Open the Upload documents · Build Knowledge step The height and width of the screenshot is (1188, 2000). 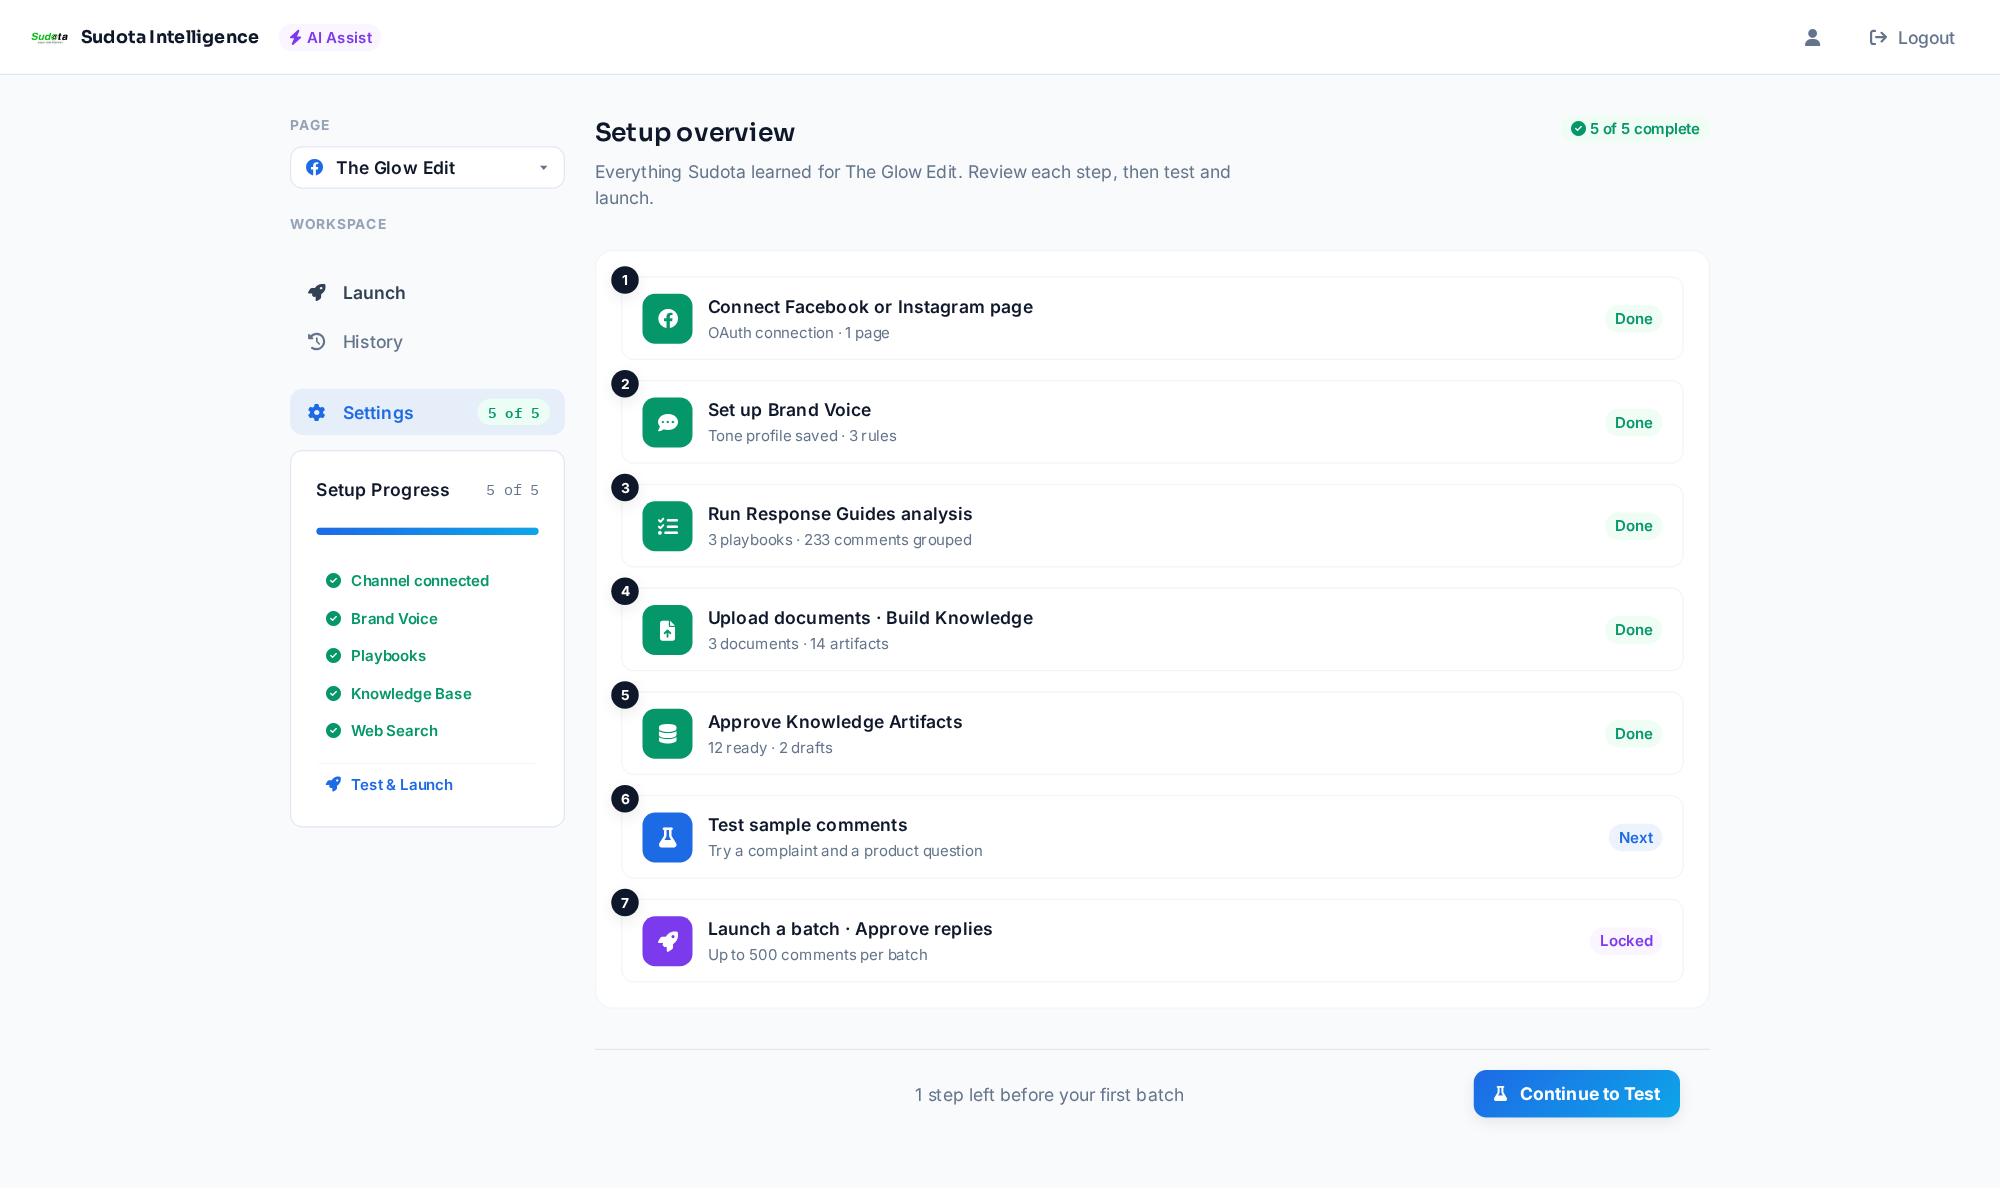pos(1152,630)
